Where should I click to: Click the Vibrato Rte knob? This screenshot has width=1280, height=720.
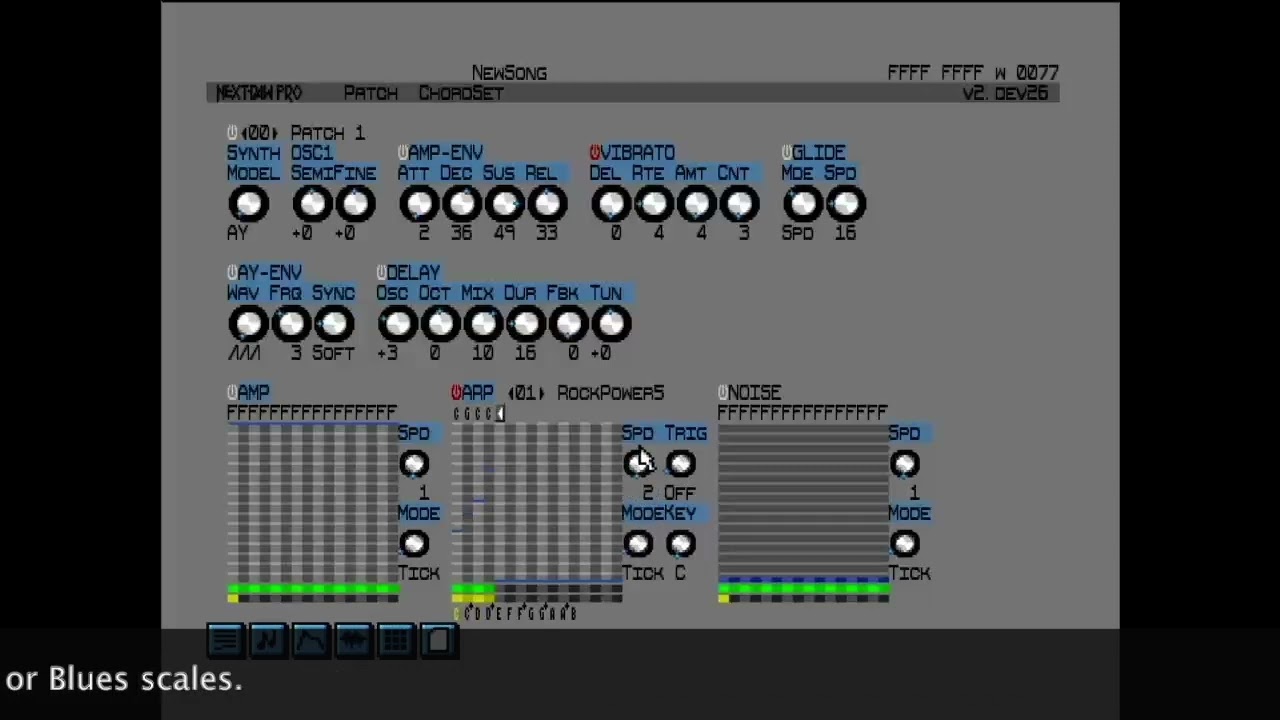pyautogui.click(x=654, y=204)
